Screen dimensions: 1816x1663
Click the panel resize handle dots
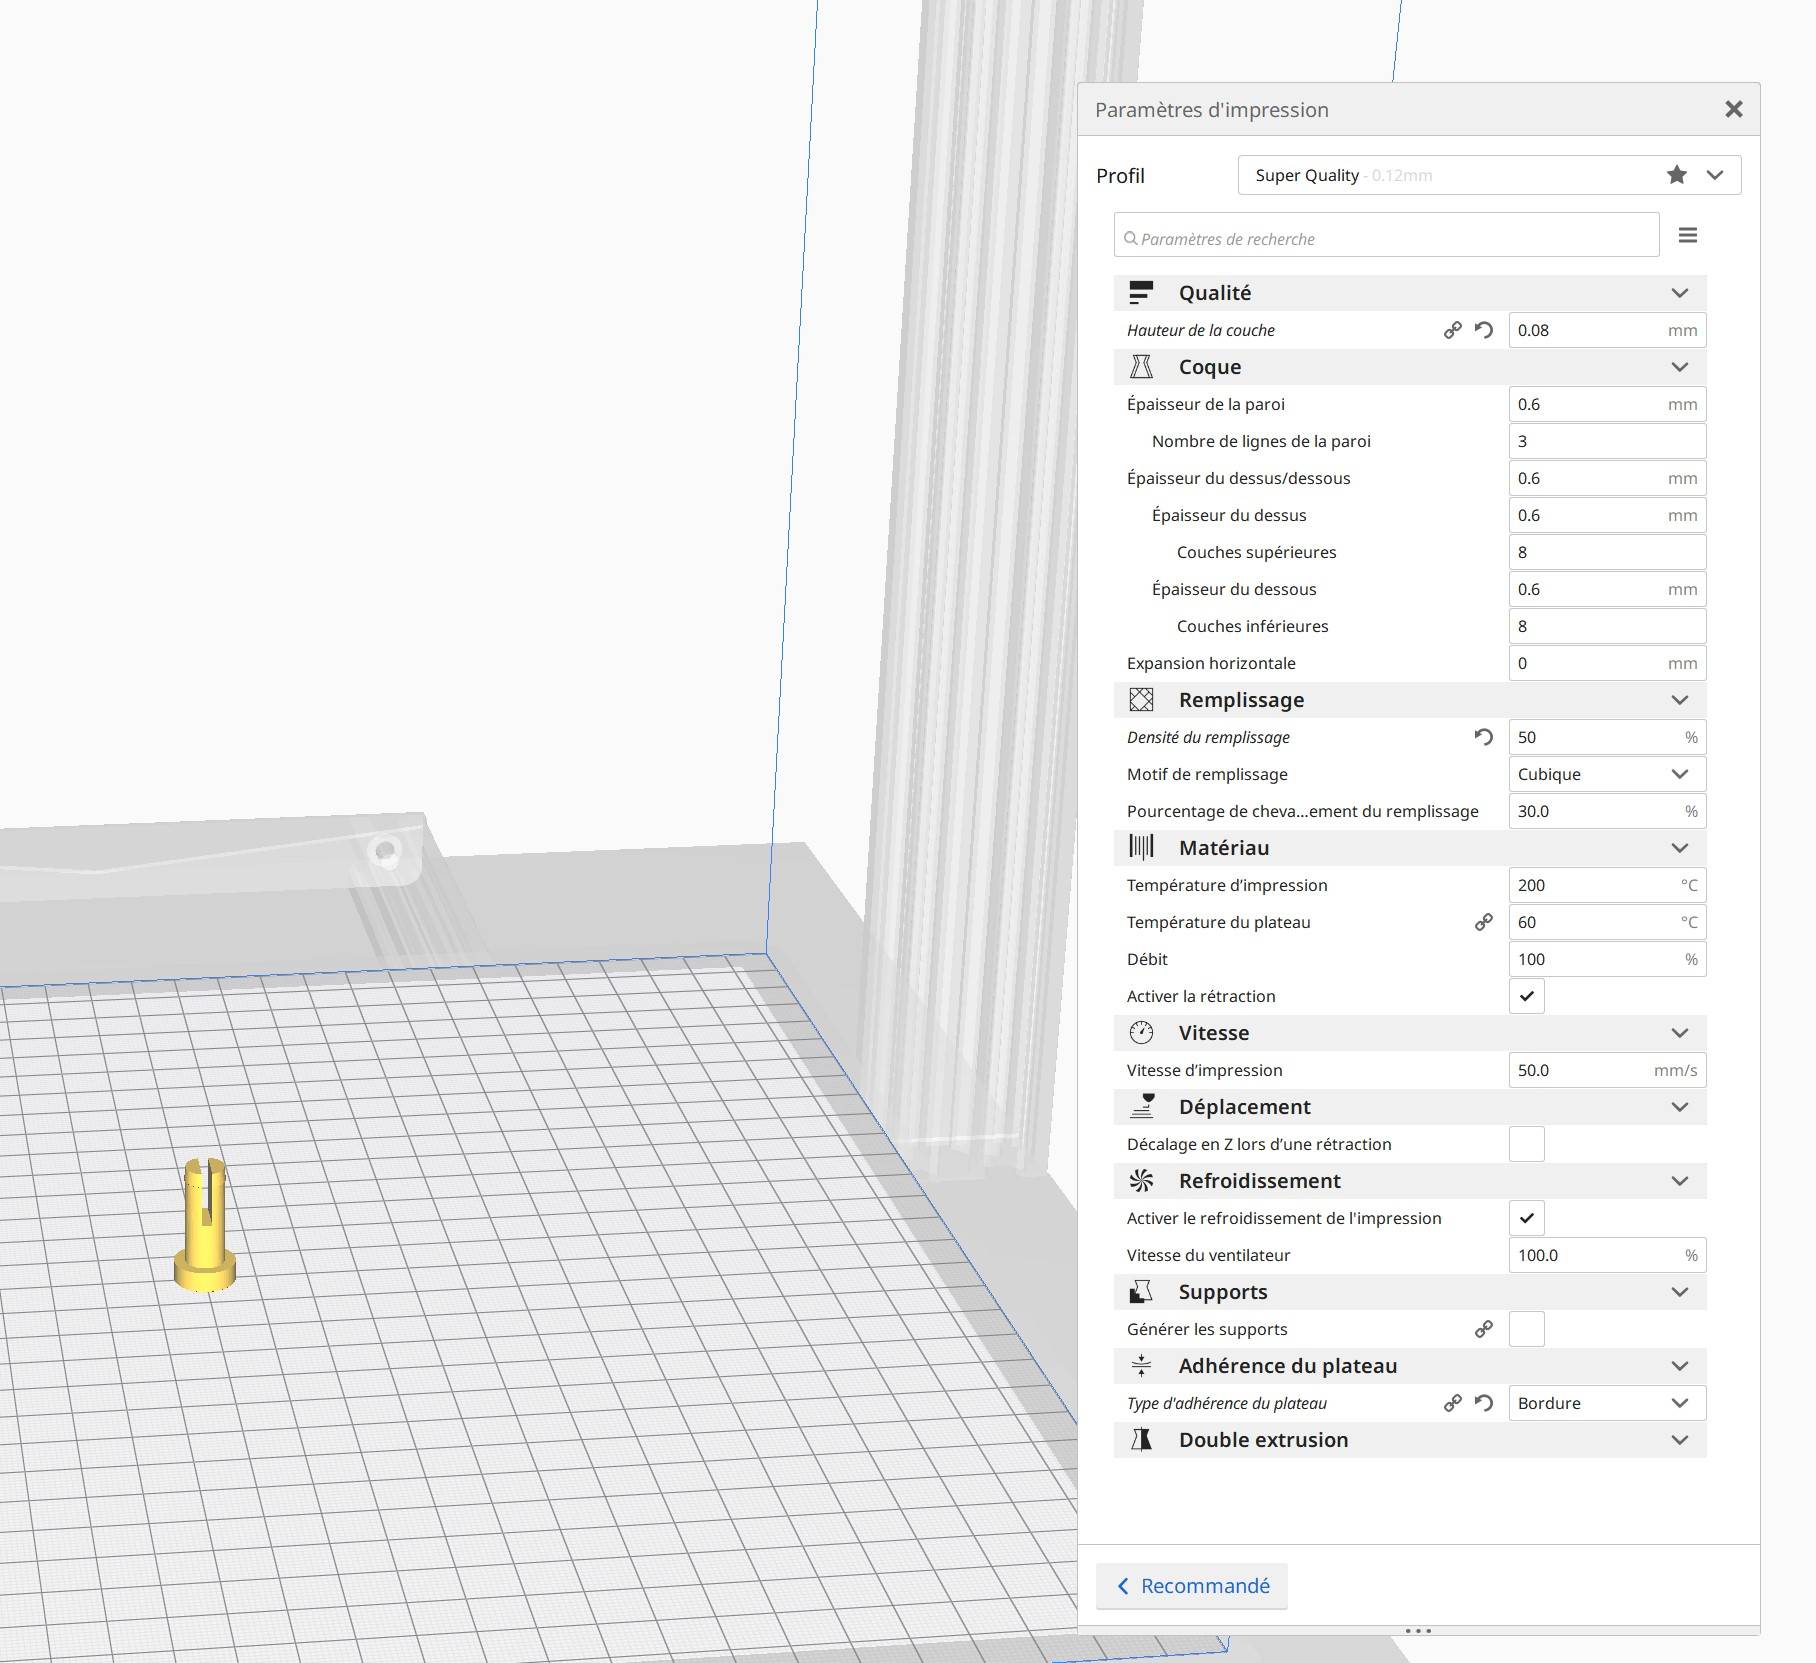pyautogui.click(x=1418, y=1631)
